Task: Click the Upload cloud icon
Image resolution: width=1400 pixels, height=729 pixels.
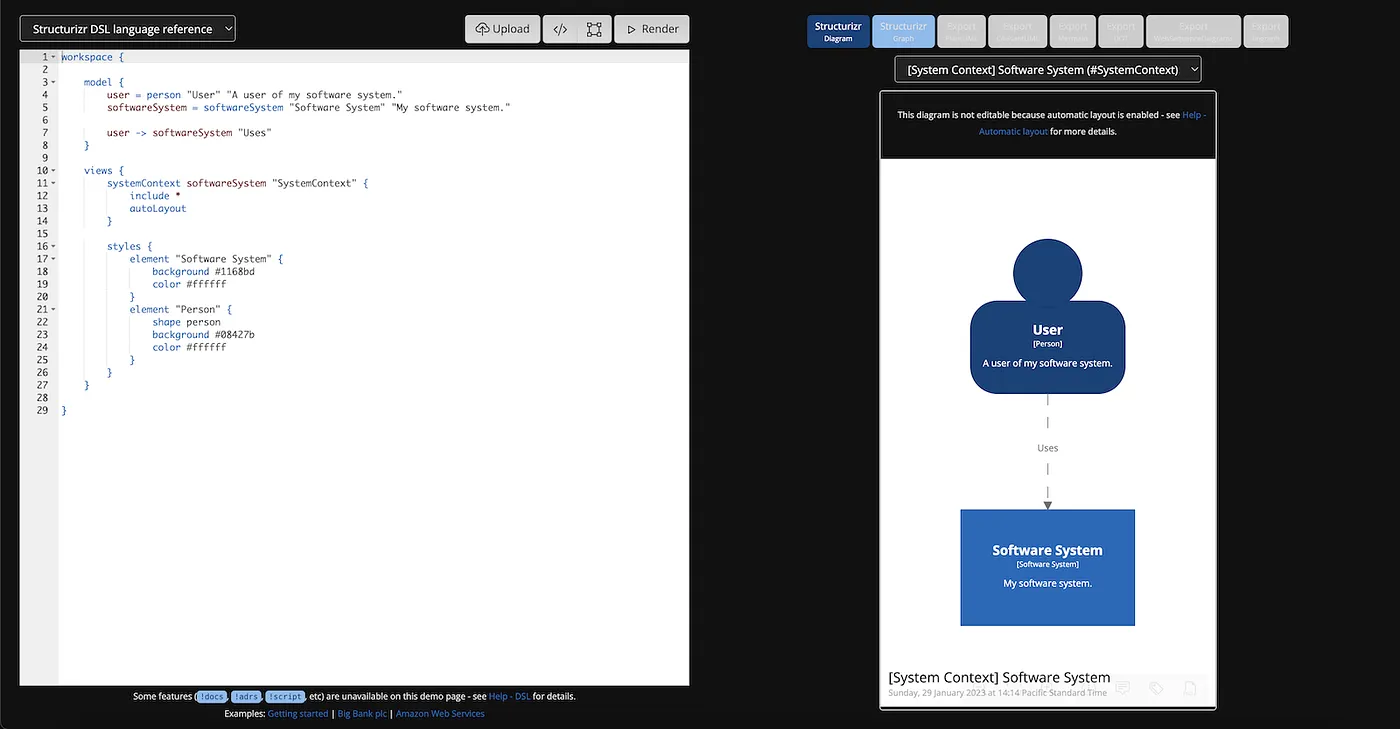Action: 482,29
